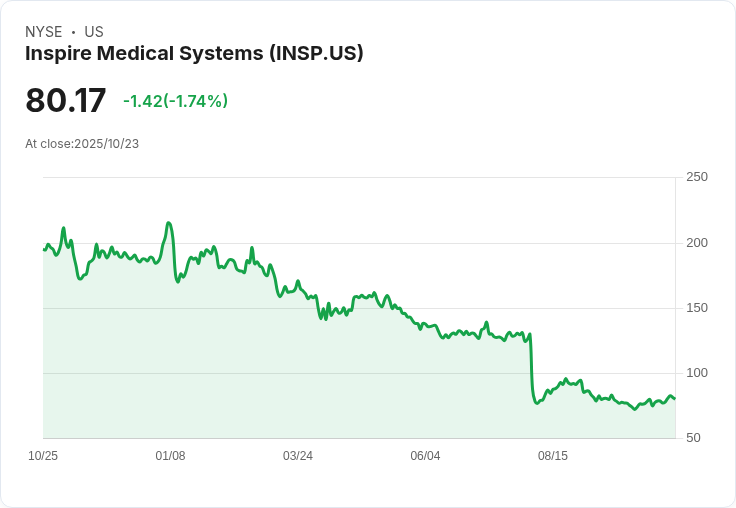Click the At close:2025/10/23 timestamp

[x=82, y=144]
